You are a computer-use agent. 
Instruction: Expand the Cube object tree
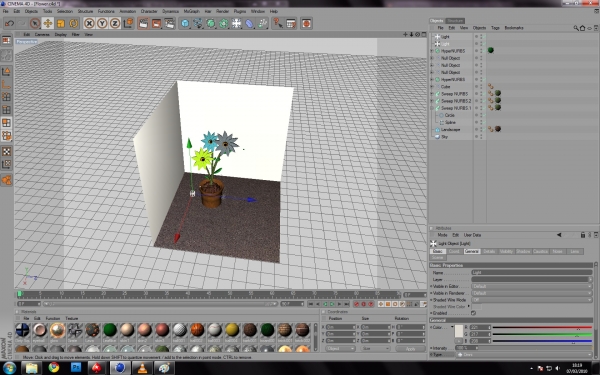tap(432, 86)
